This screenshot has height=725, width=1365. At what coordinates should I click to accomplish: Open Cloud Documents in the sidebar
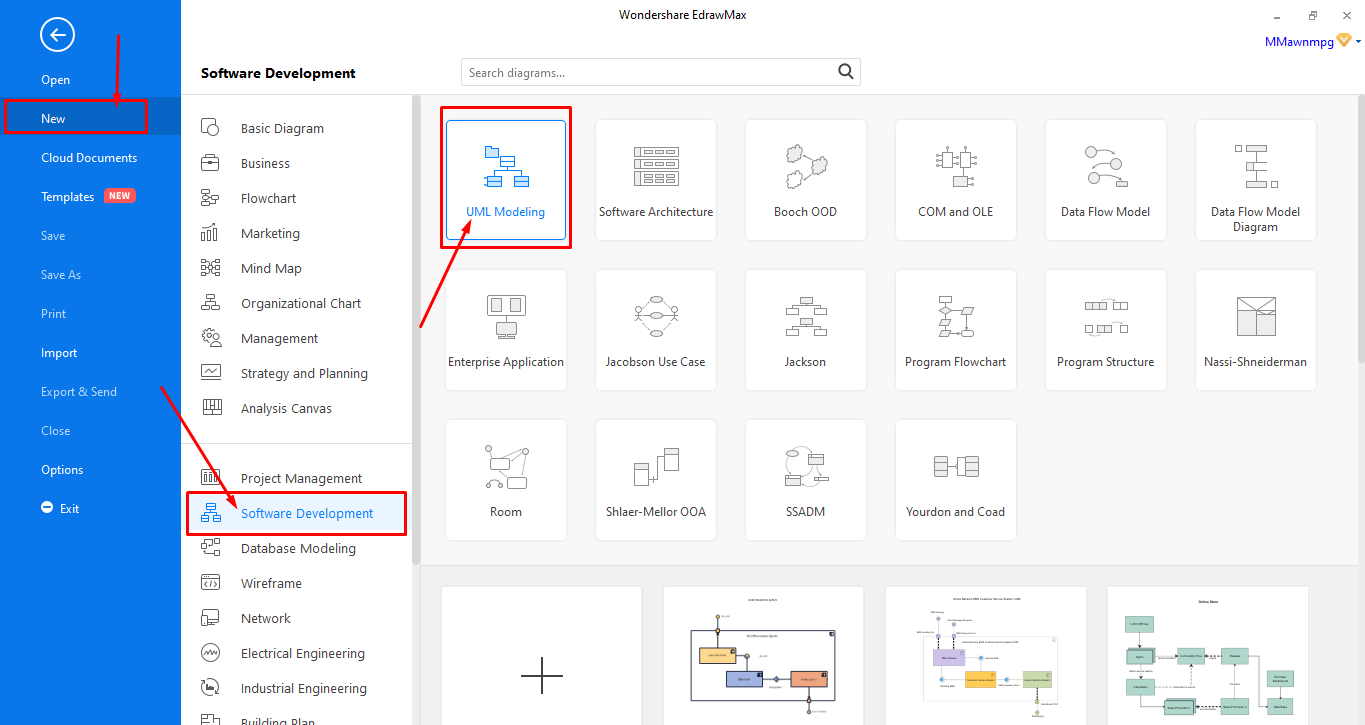(90, 158)
